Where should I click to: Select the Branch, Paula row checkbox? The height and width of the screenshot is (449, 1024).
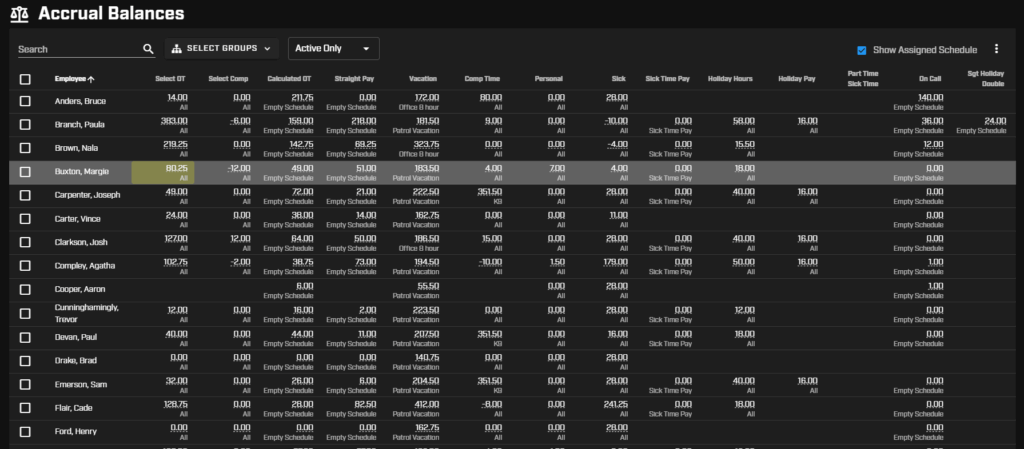[x=25, y=125]
